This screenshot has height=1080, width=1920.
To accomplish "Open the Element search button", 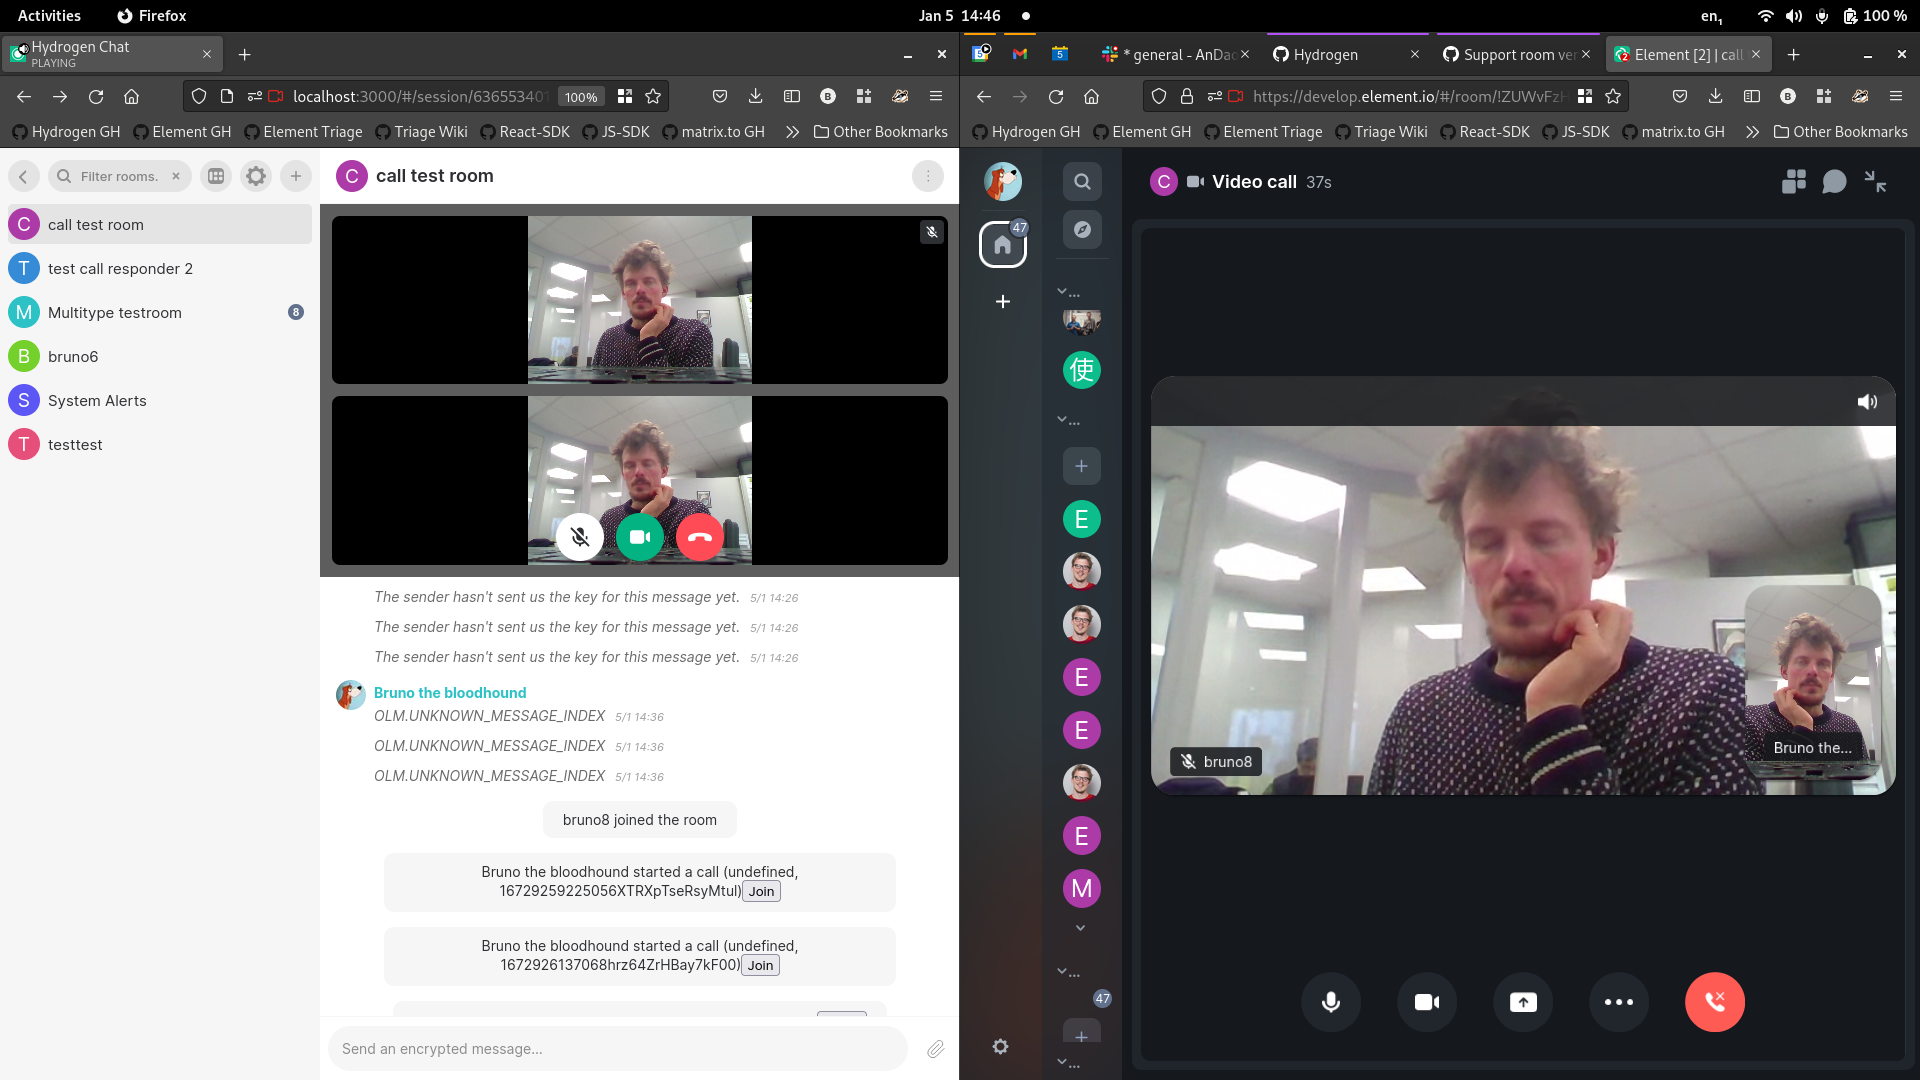I will click(x=1082, y=181).
